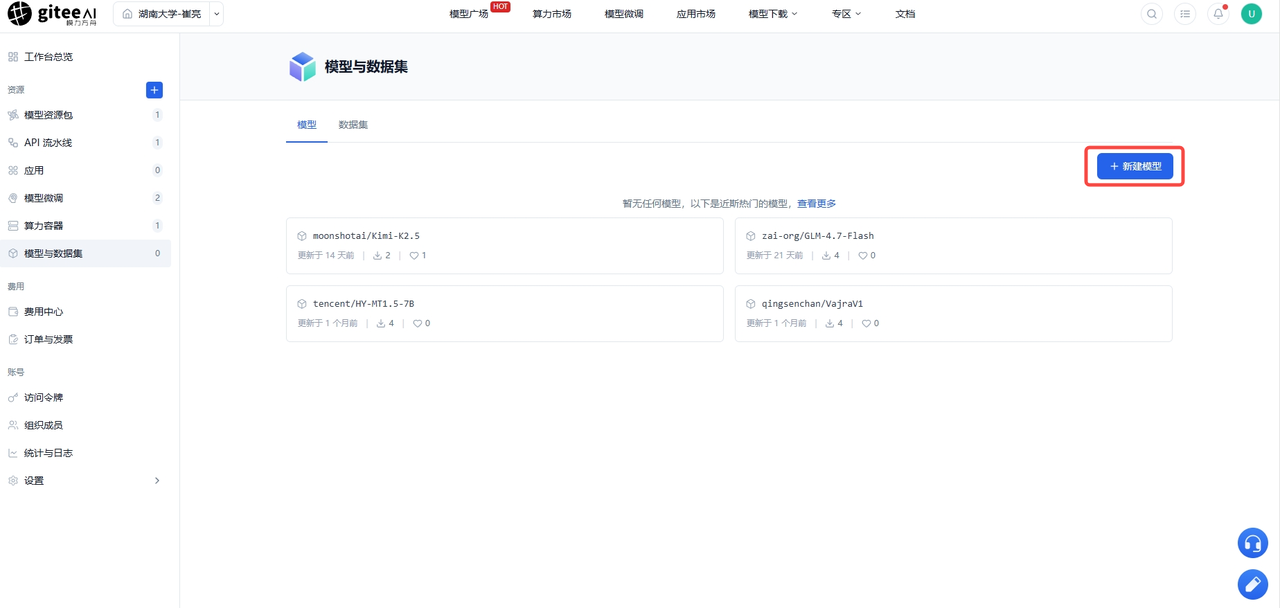
Task: Click the like heart on Kimi-K2.5 card
Action: [414, 256]
